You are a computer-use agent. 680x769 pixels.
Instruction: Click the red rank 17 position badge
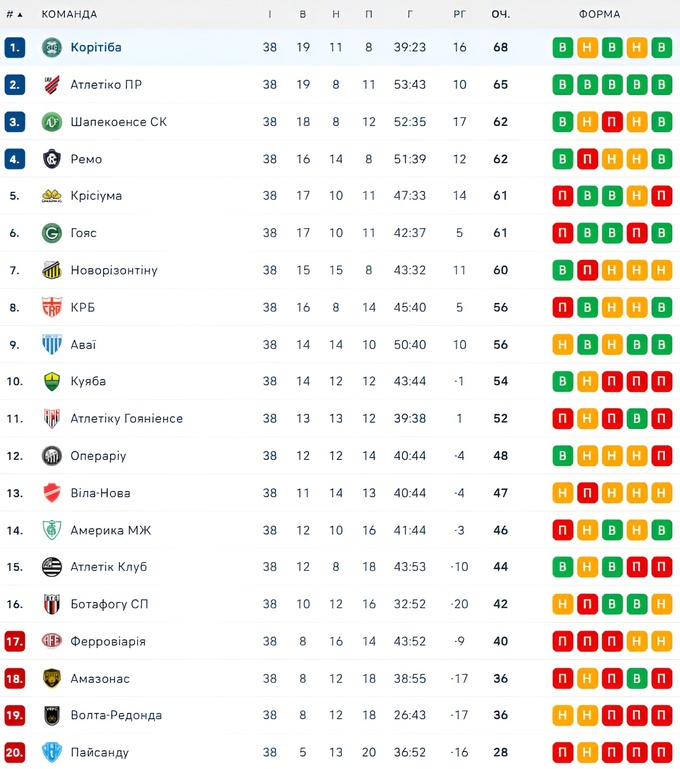point(14,641)
